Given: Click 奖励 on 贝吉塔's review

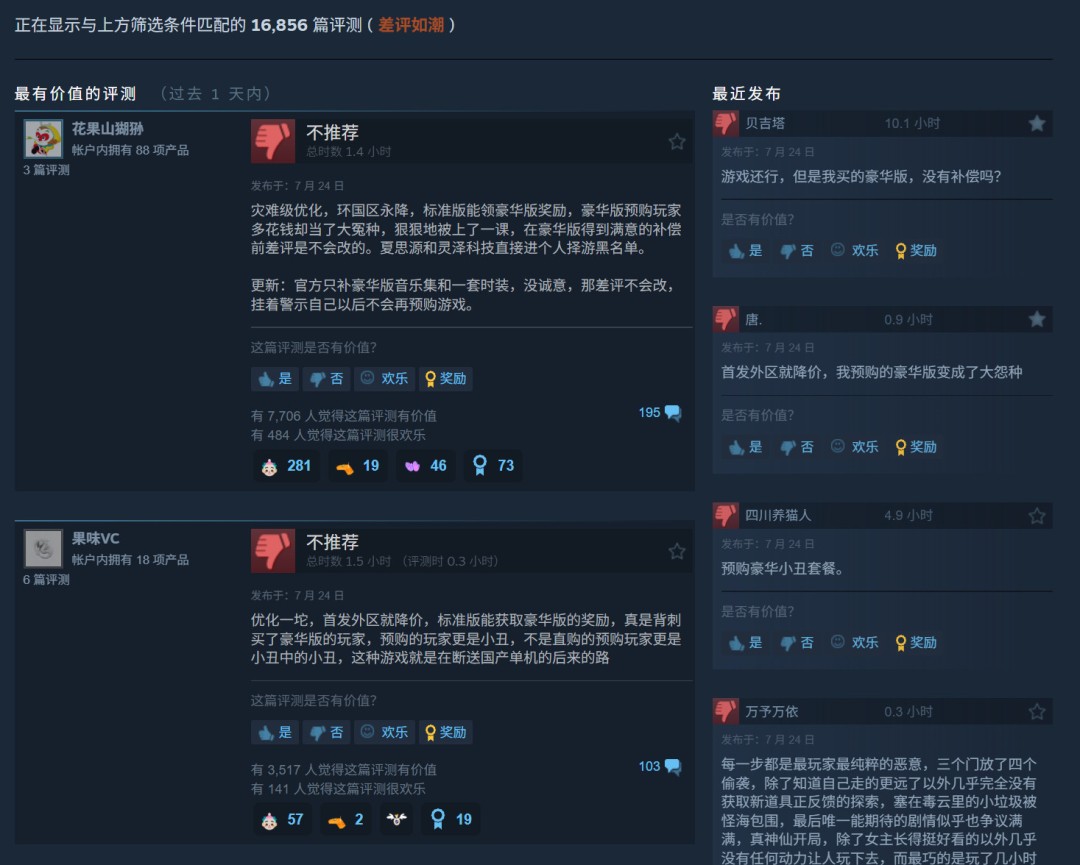Looking at the screenshot, I should (916, 251).
